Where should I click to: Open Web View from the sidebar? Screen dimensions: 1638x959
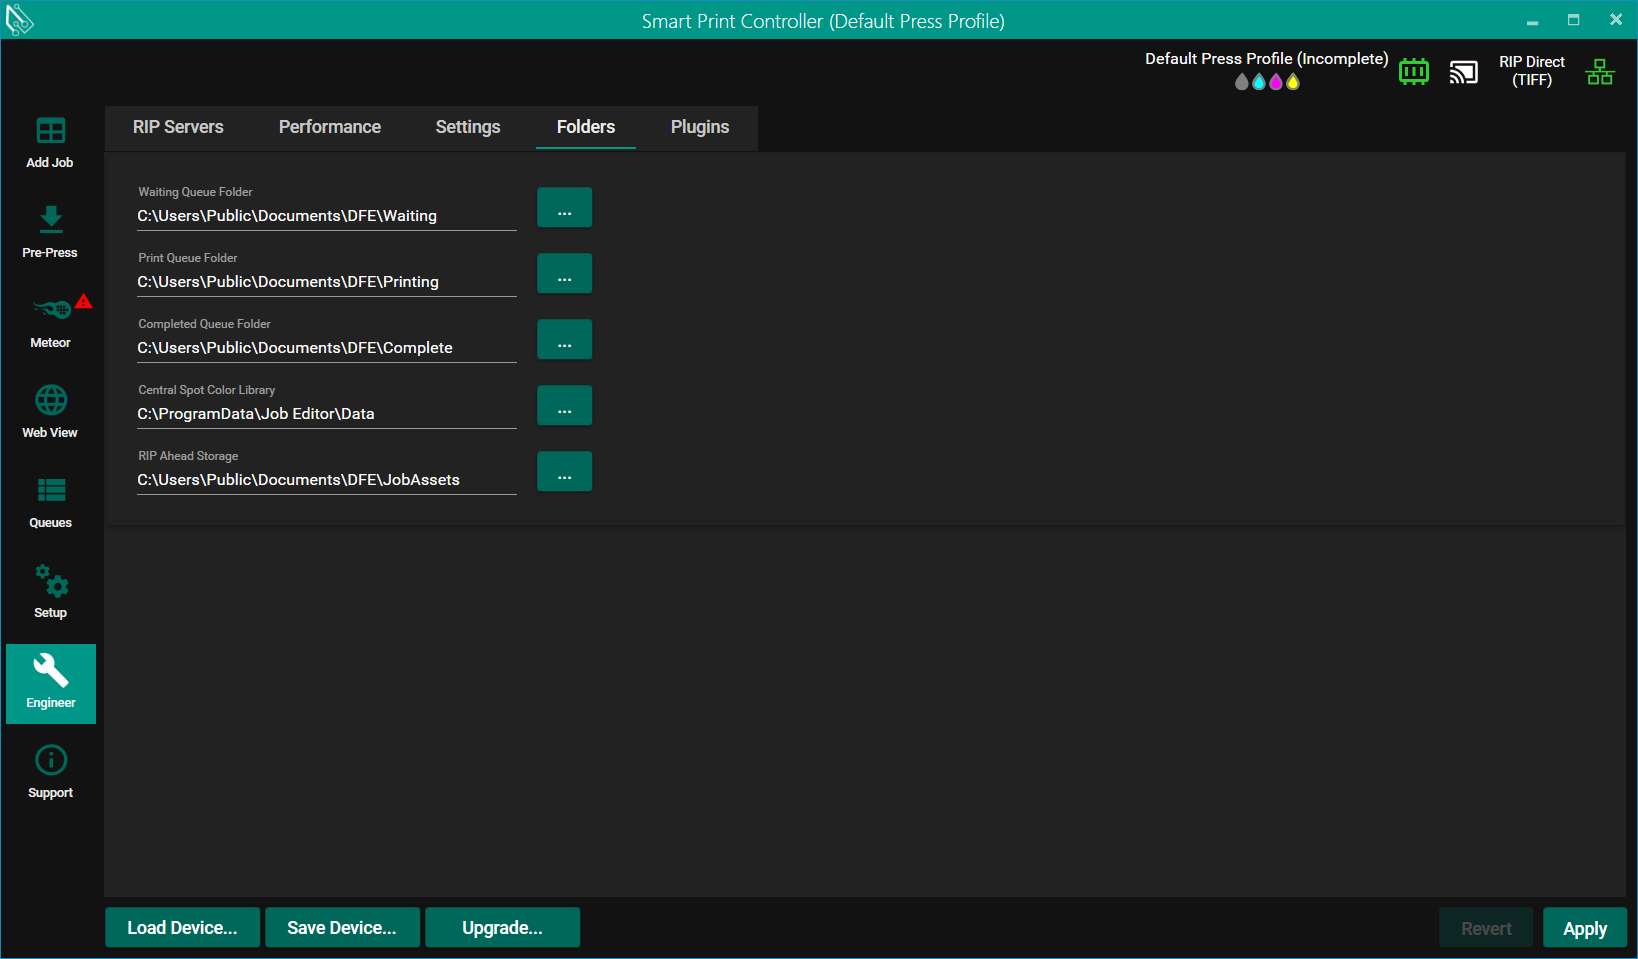click(x=50, y=412)
